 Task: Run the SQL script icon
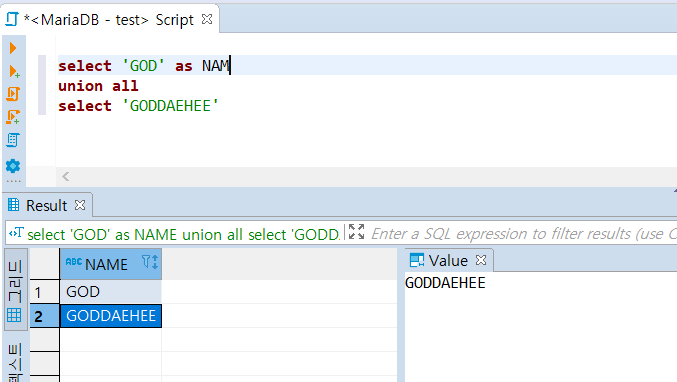coord(13,94)
